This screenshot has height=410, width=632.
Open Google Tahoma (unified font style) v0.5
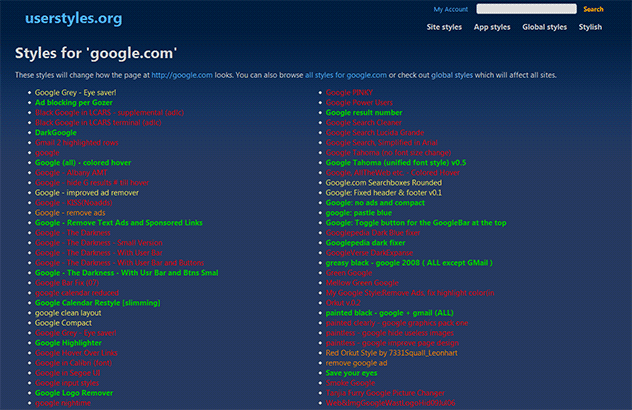pyautogui.click(x=396, y=162)
